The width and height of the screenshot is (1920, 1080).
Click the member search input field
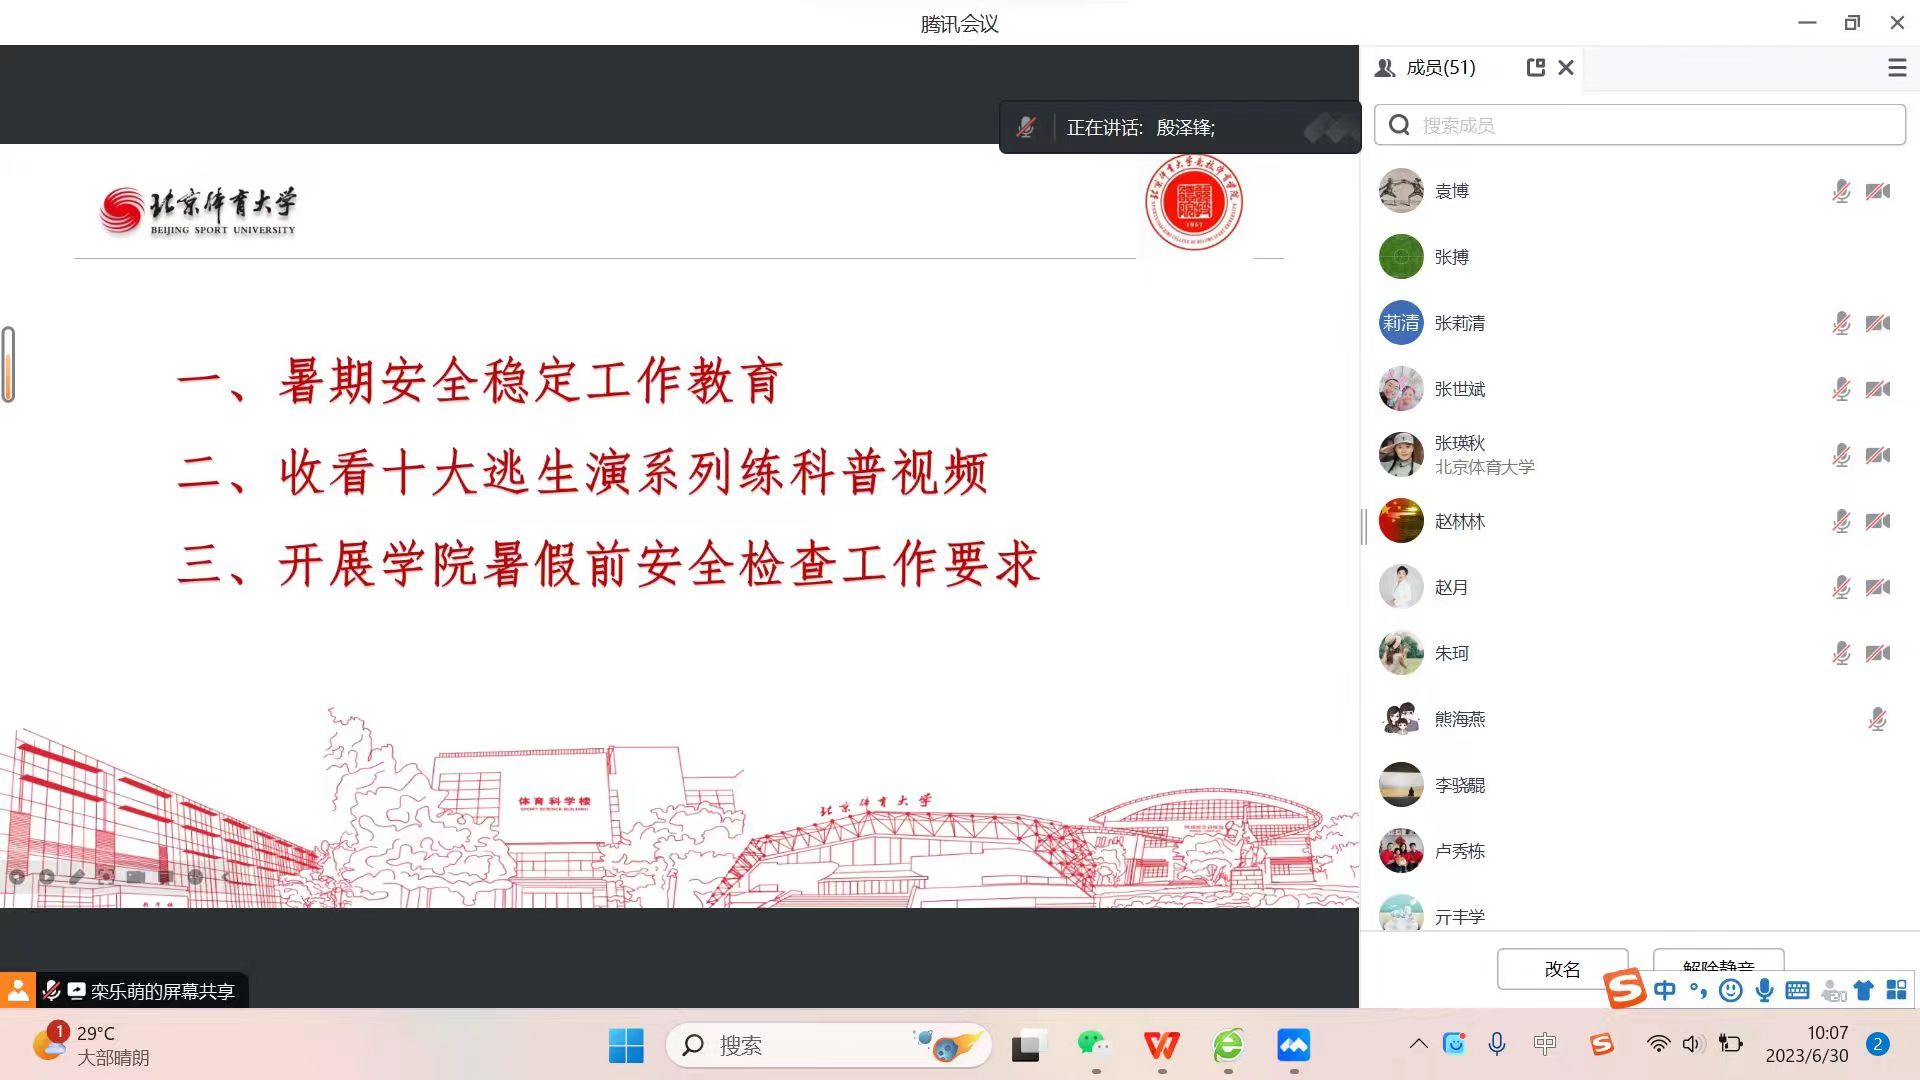[1640, 124]
